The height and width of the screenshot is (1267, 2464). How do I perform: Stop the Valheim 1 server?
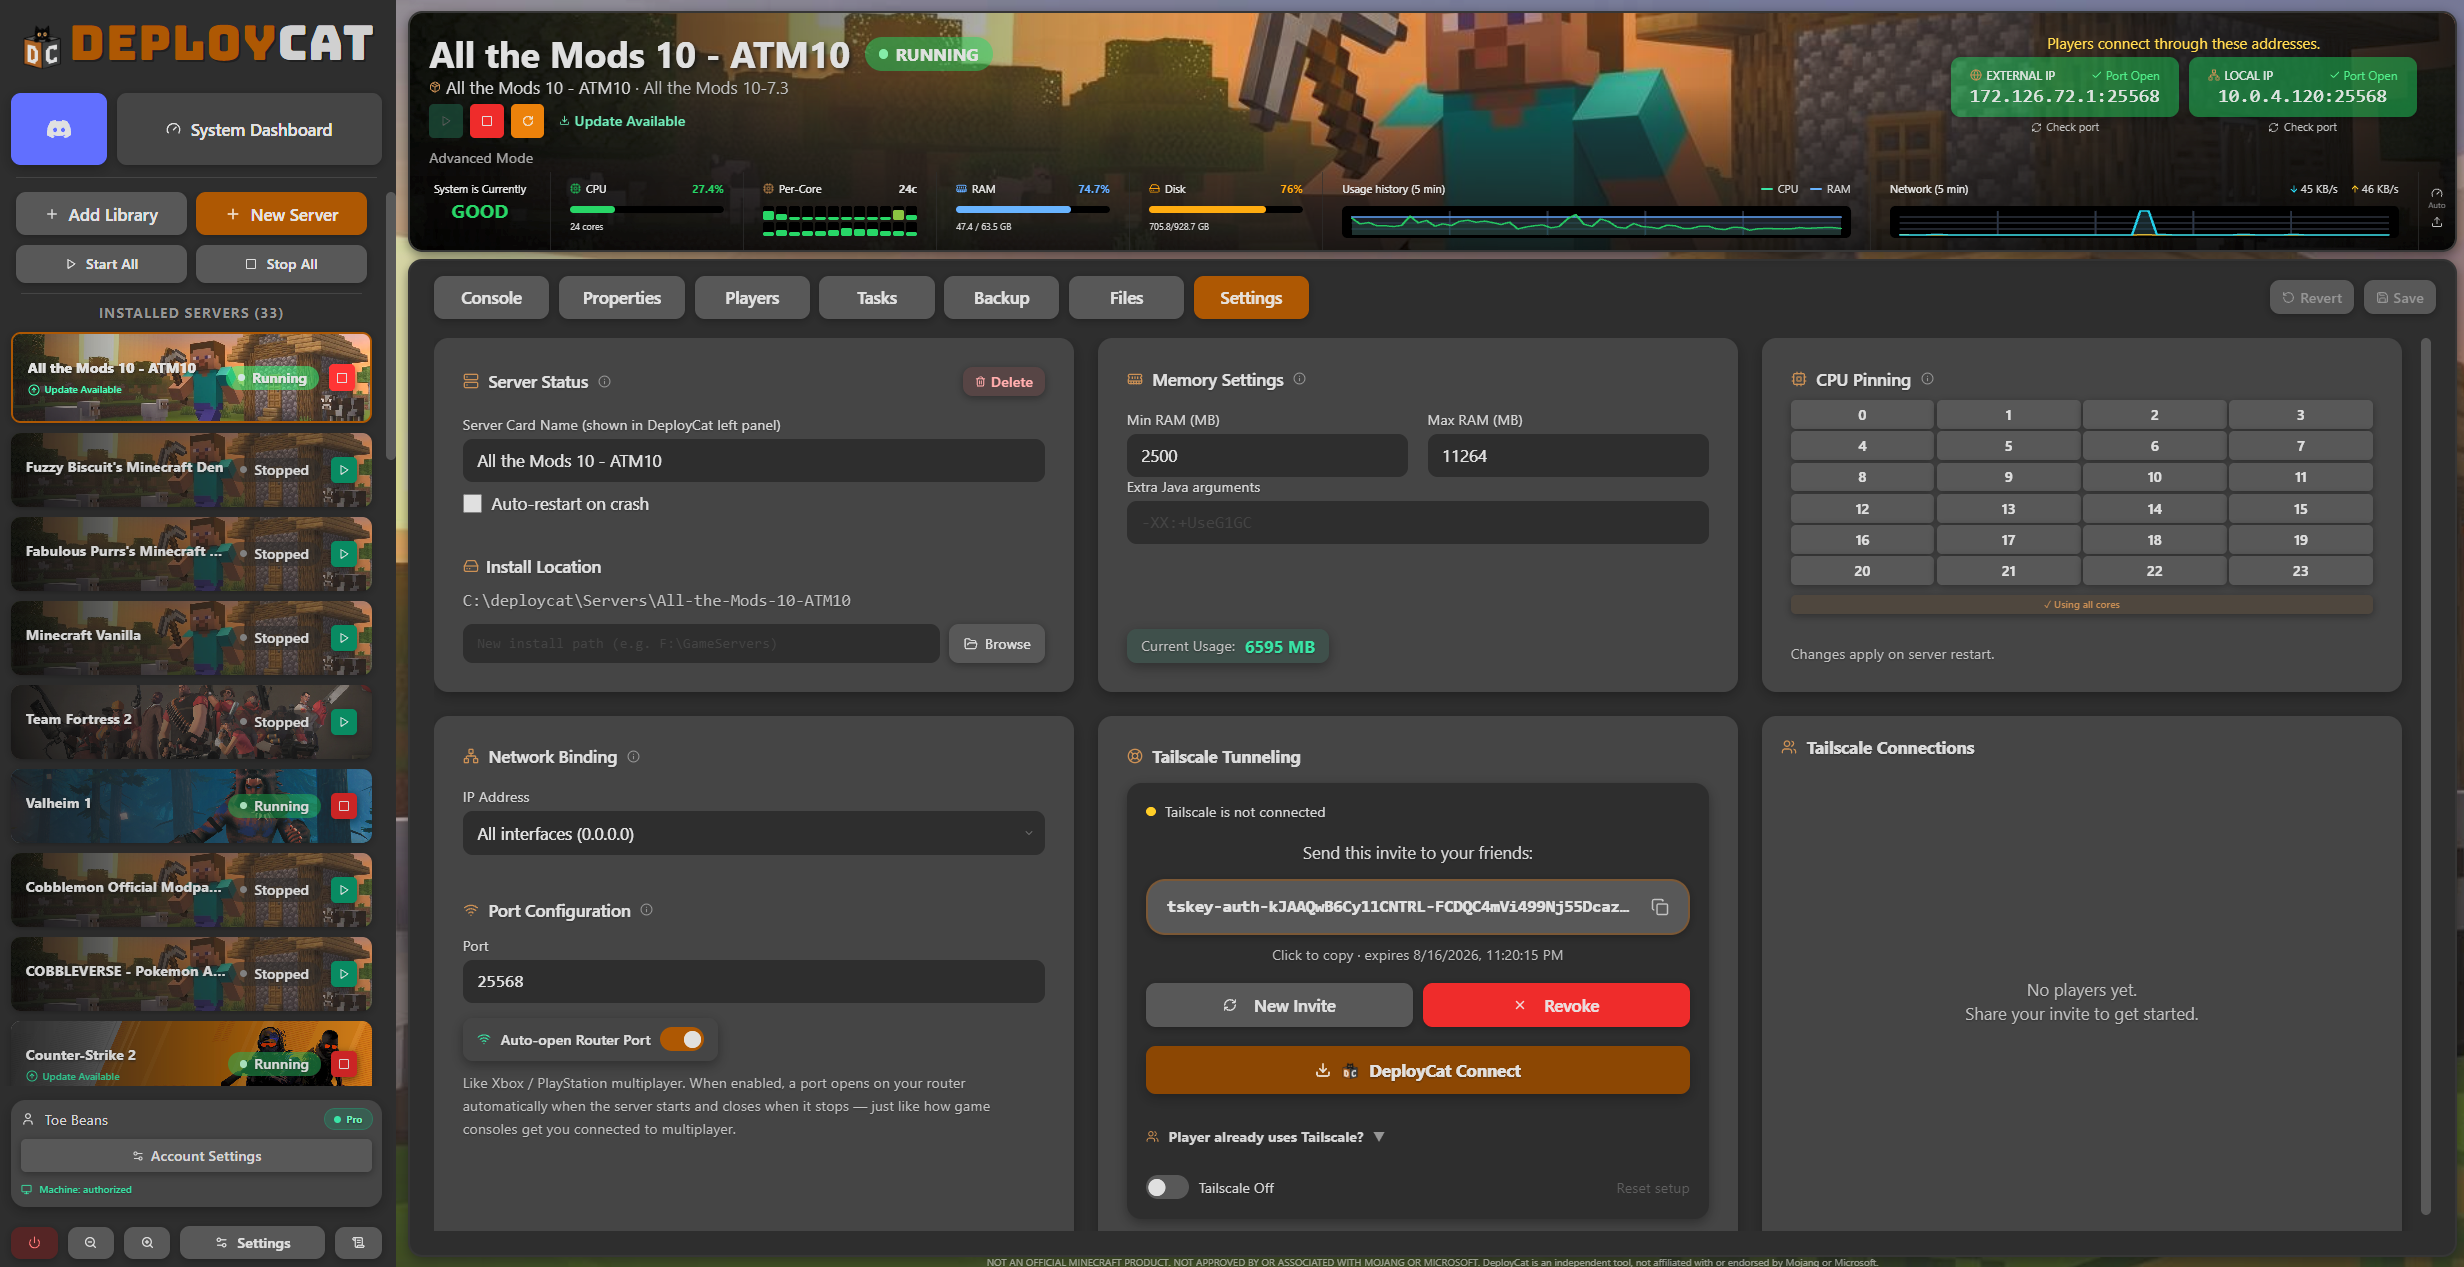(344, 805)
